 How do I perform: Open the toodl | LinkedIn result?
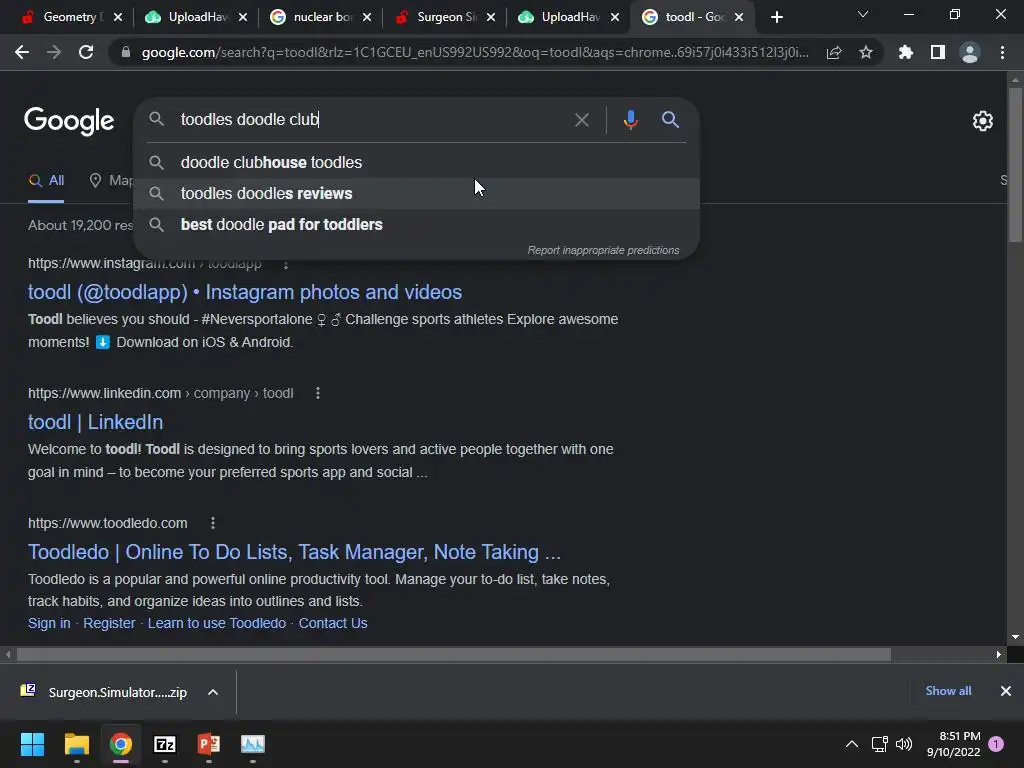tap(95, 423)
